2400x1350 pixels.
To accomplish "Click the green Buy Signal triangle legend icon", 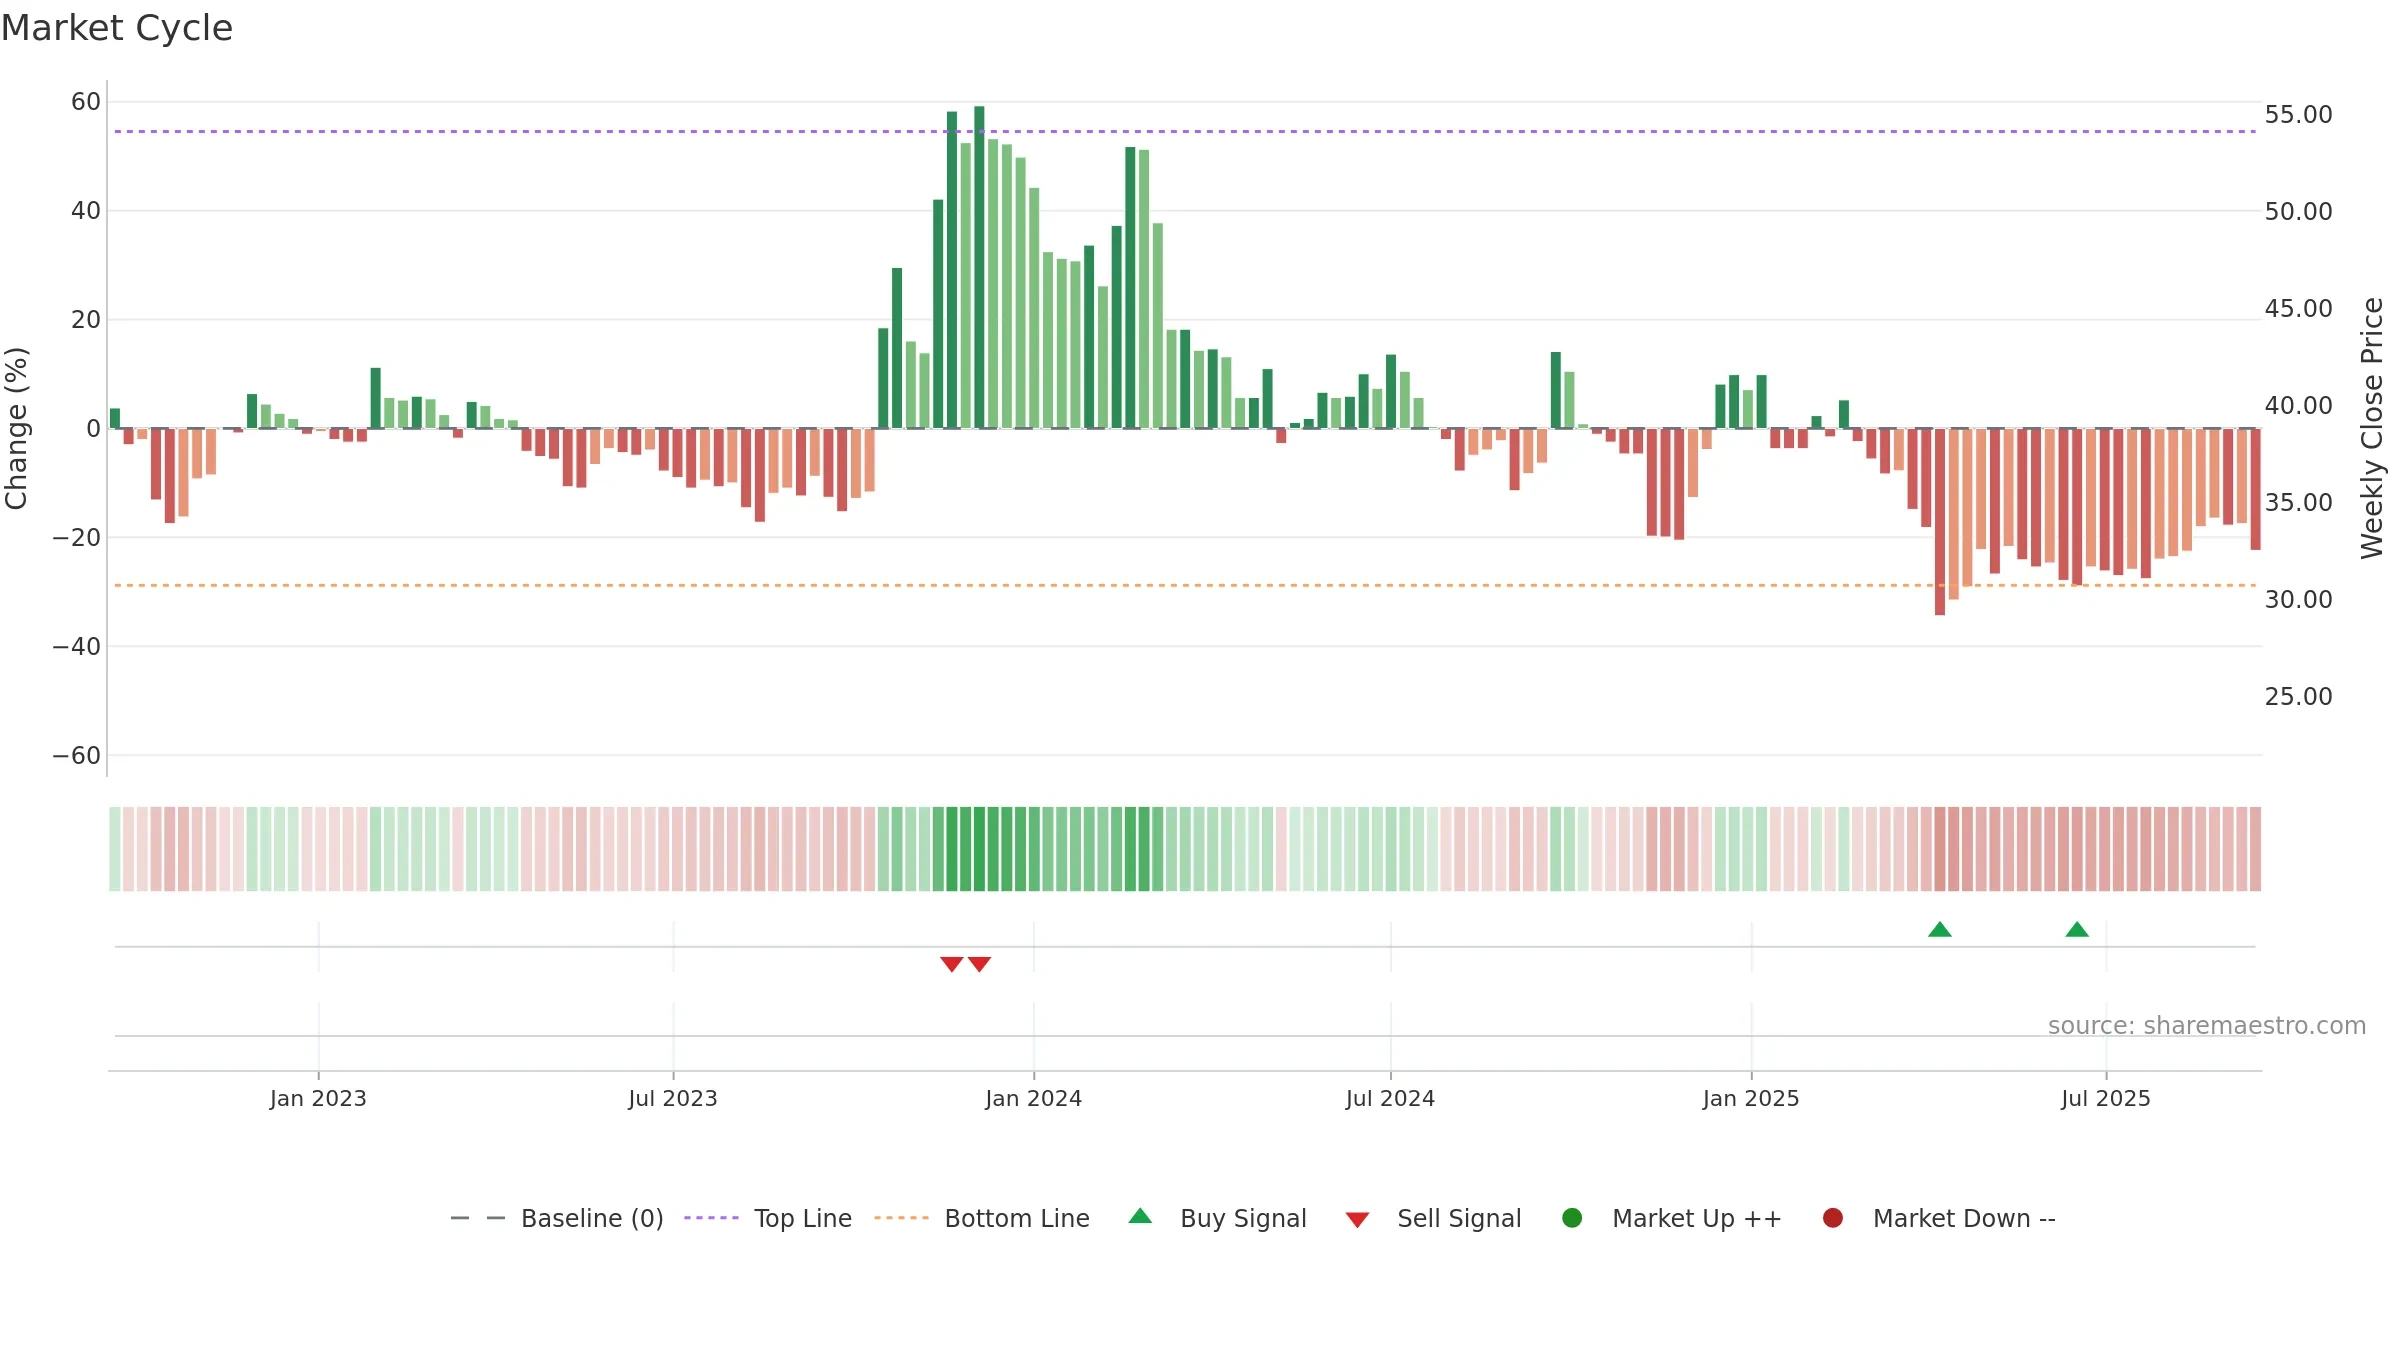I will 1140,1217.
